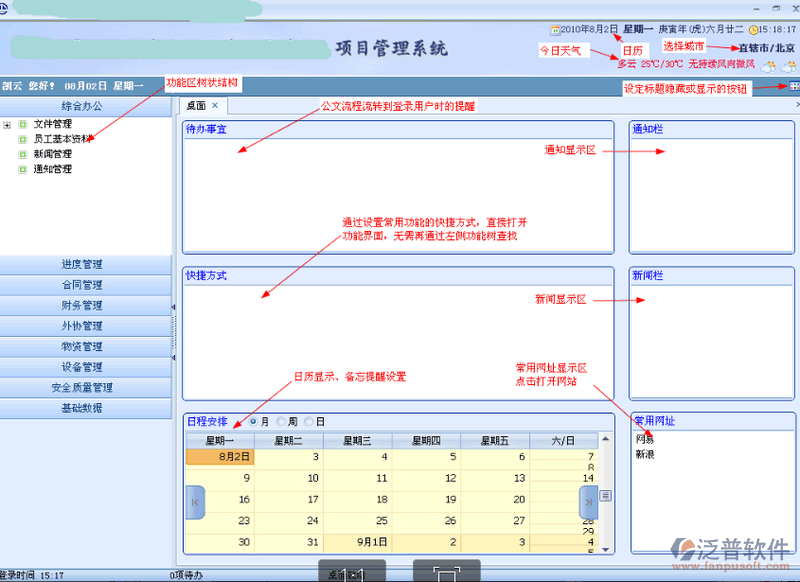Viewport: 800px width, 582px height.
Task: Select the 直辖市/北京 city chooser
Action: tap(766, 47)
